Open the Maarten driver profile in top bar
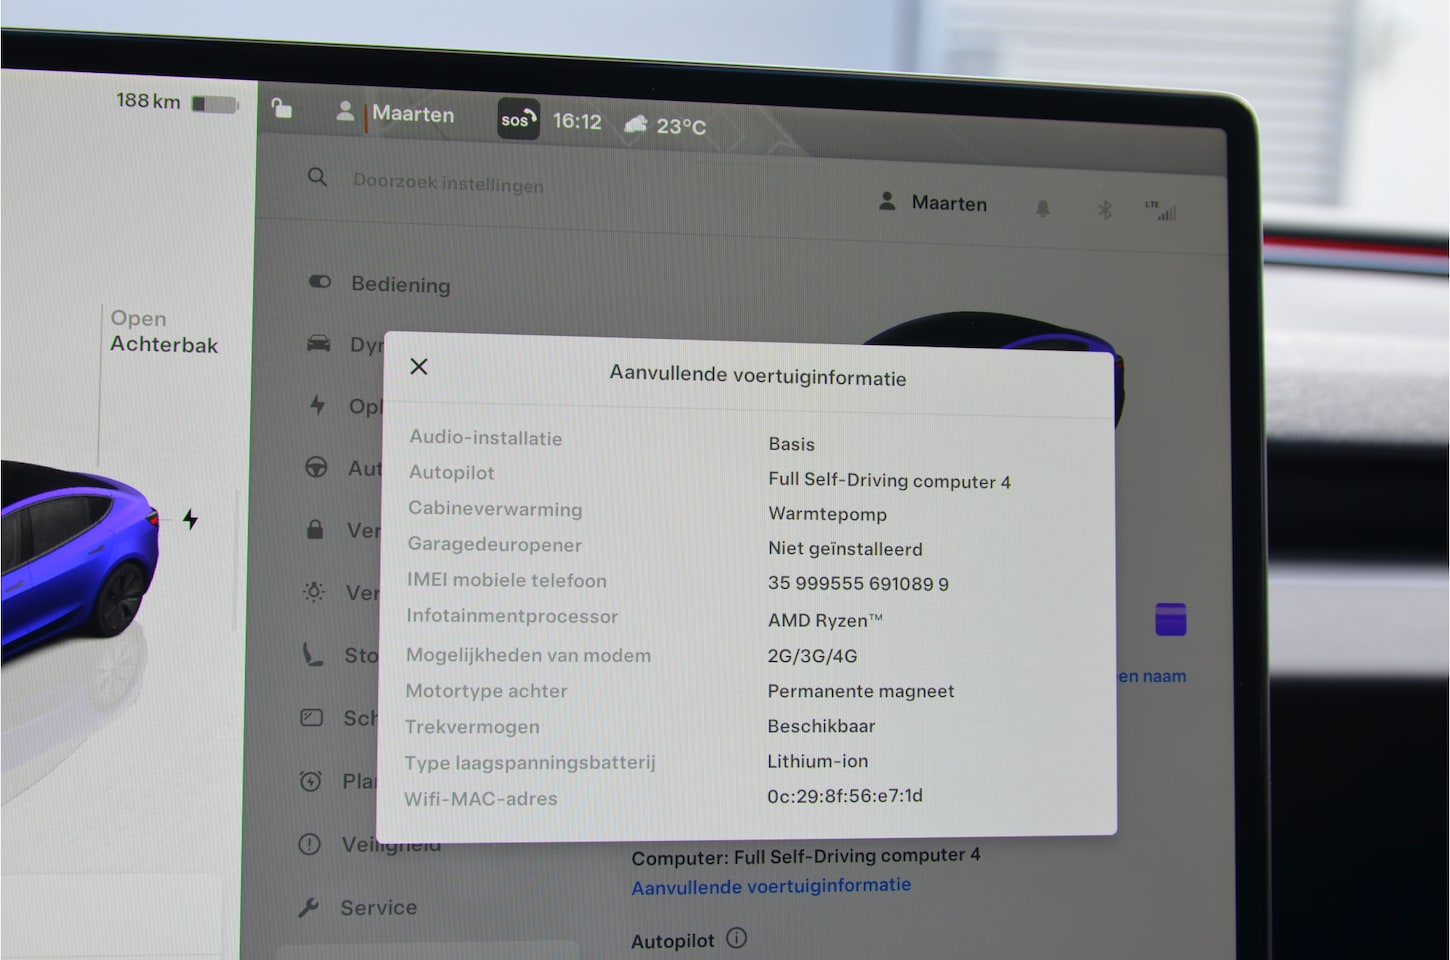This screenshot has width=1450, height=960. [x=396, y=113]
